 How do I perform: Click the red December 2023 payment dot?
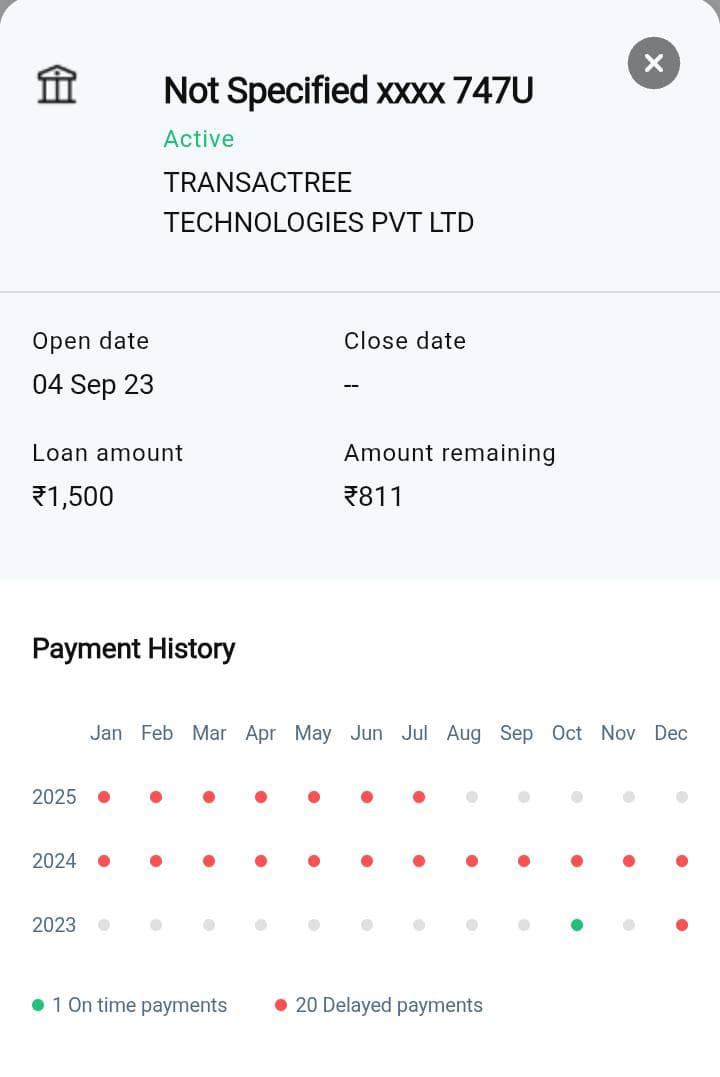tap(682, 925)
